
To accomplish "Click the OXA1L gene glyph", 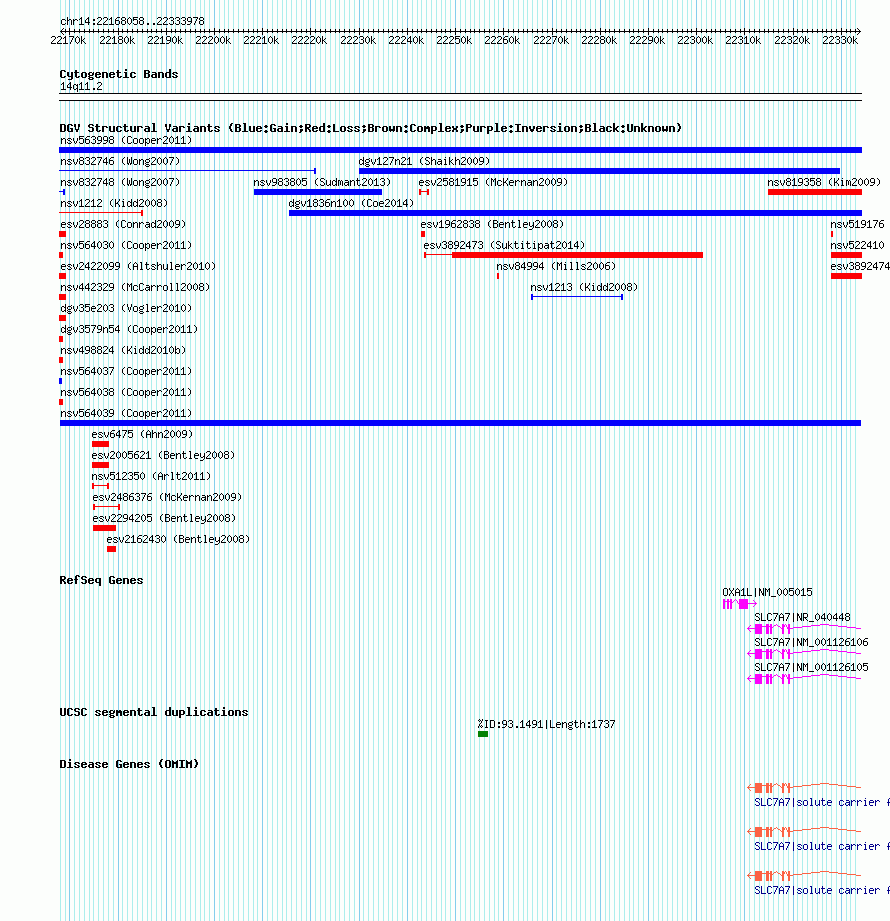I will (x=740, y=604).
